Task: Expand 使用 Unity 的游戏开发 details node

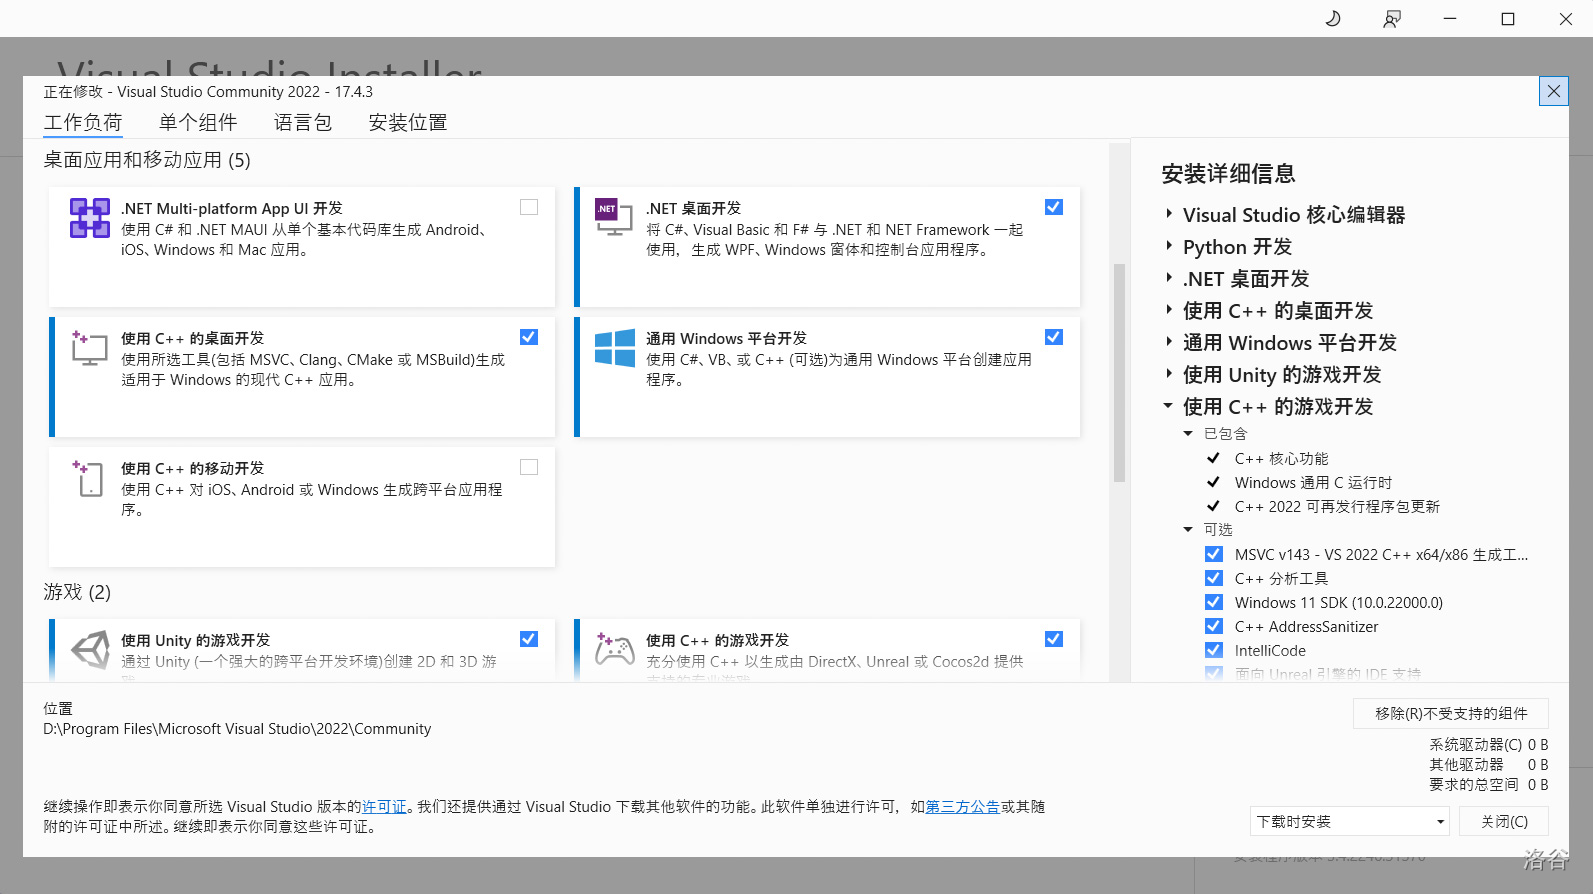Action: [x=1168, y=374]
